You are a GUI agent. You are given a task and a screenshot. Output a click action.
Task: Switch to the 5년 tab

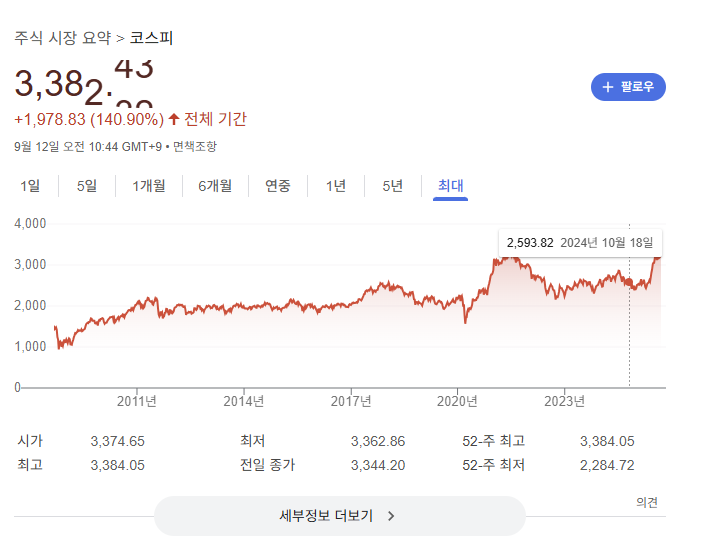click(x=393, y=186)
